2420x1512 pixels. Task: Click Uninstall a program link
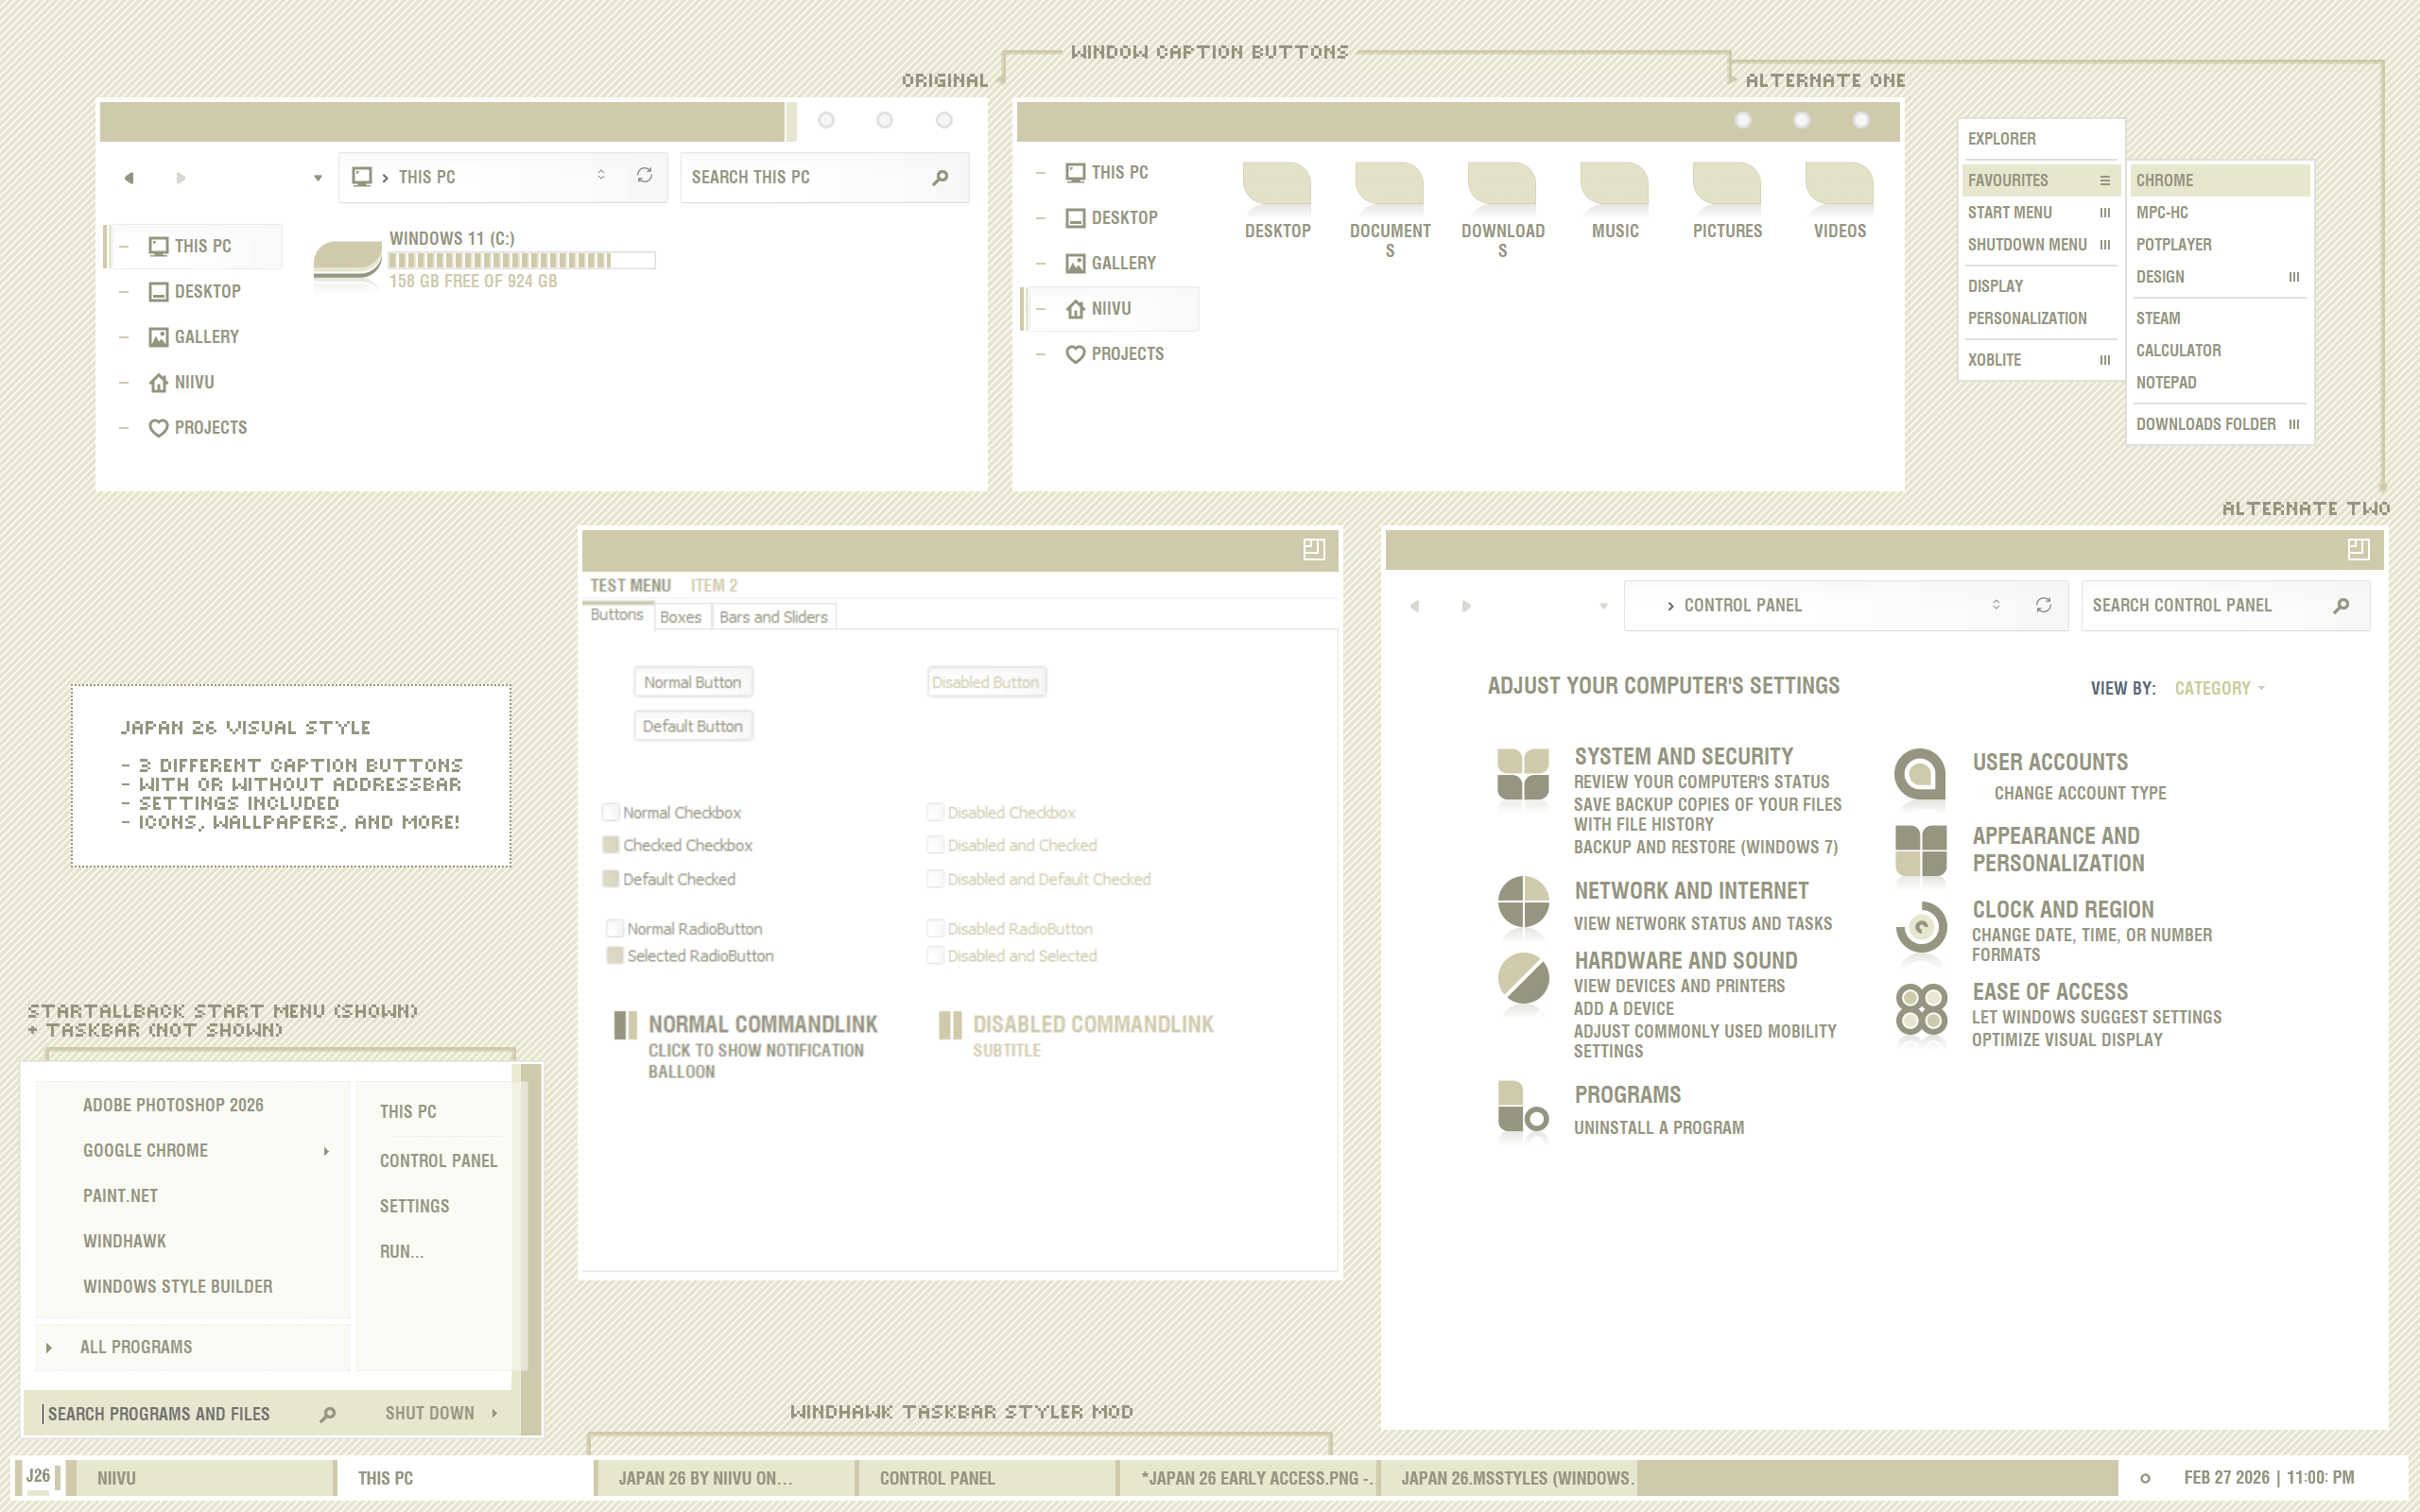(1658, 1128)
